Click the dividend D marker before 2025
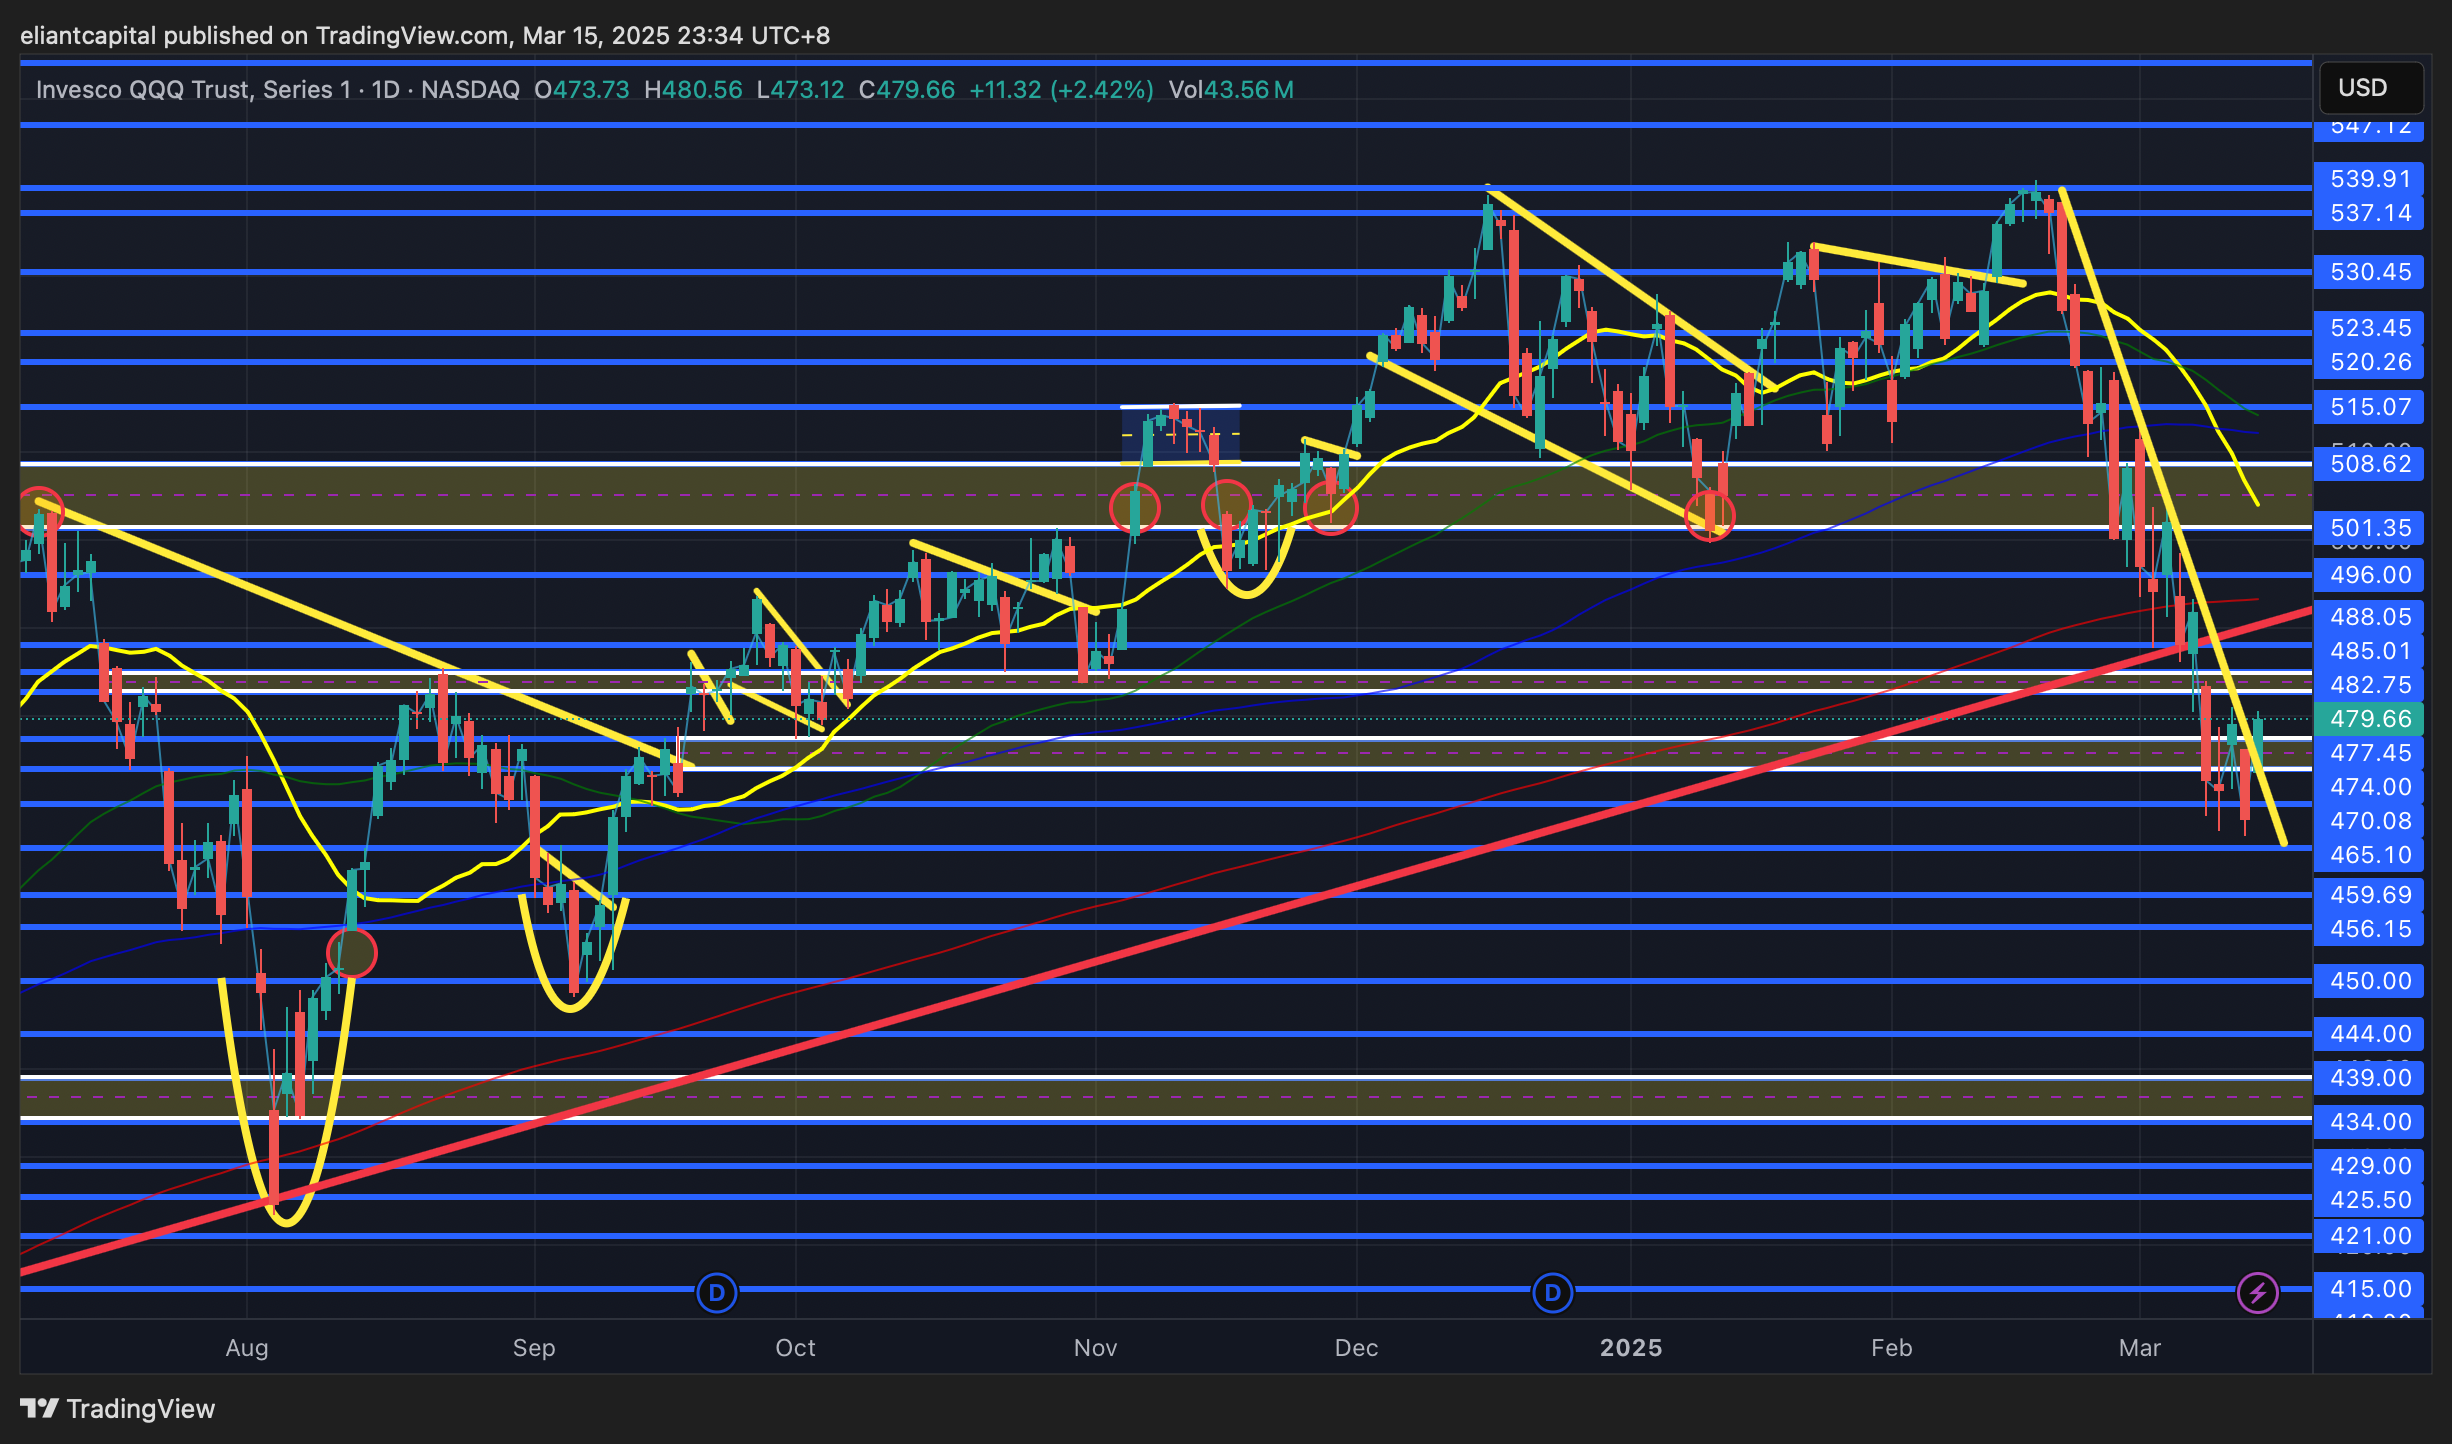This screenshot has width=2452, height=1444. pos(1552,1293)
